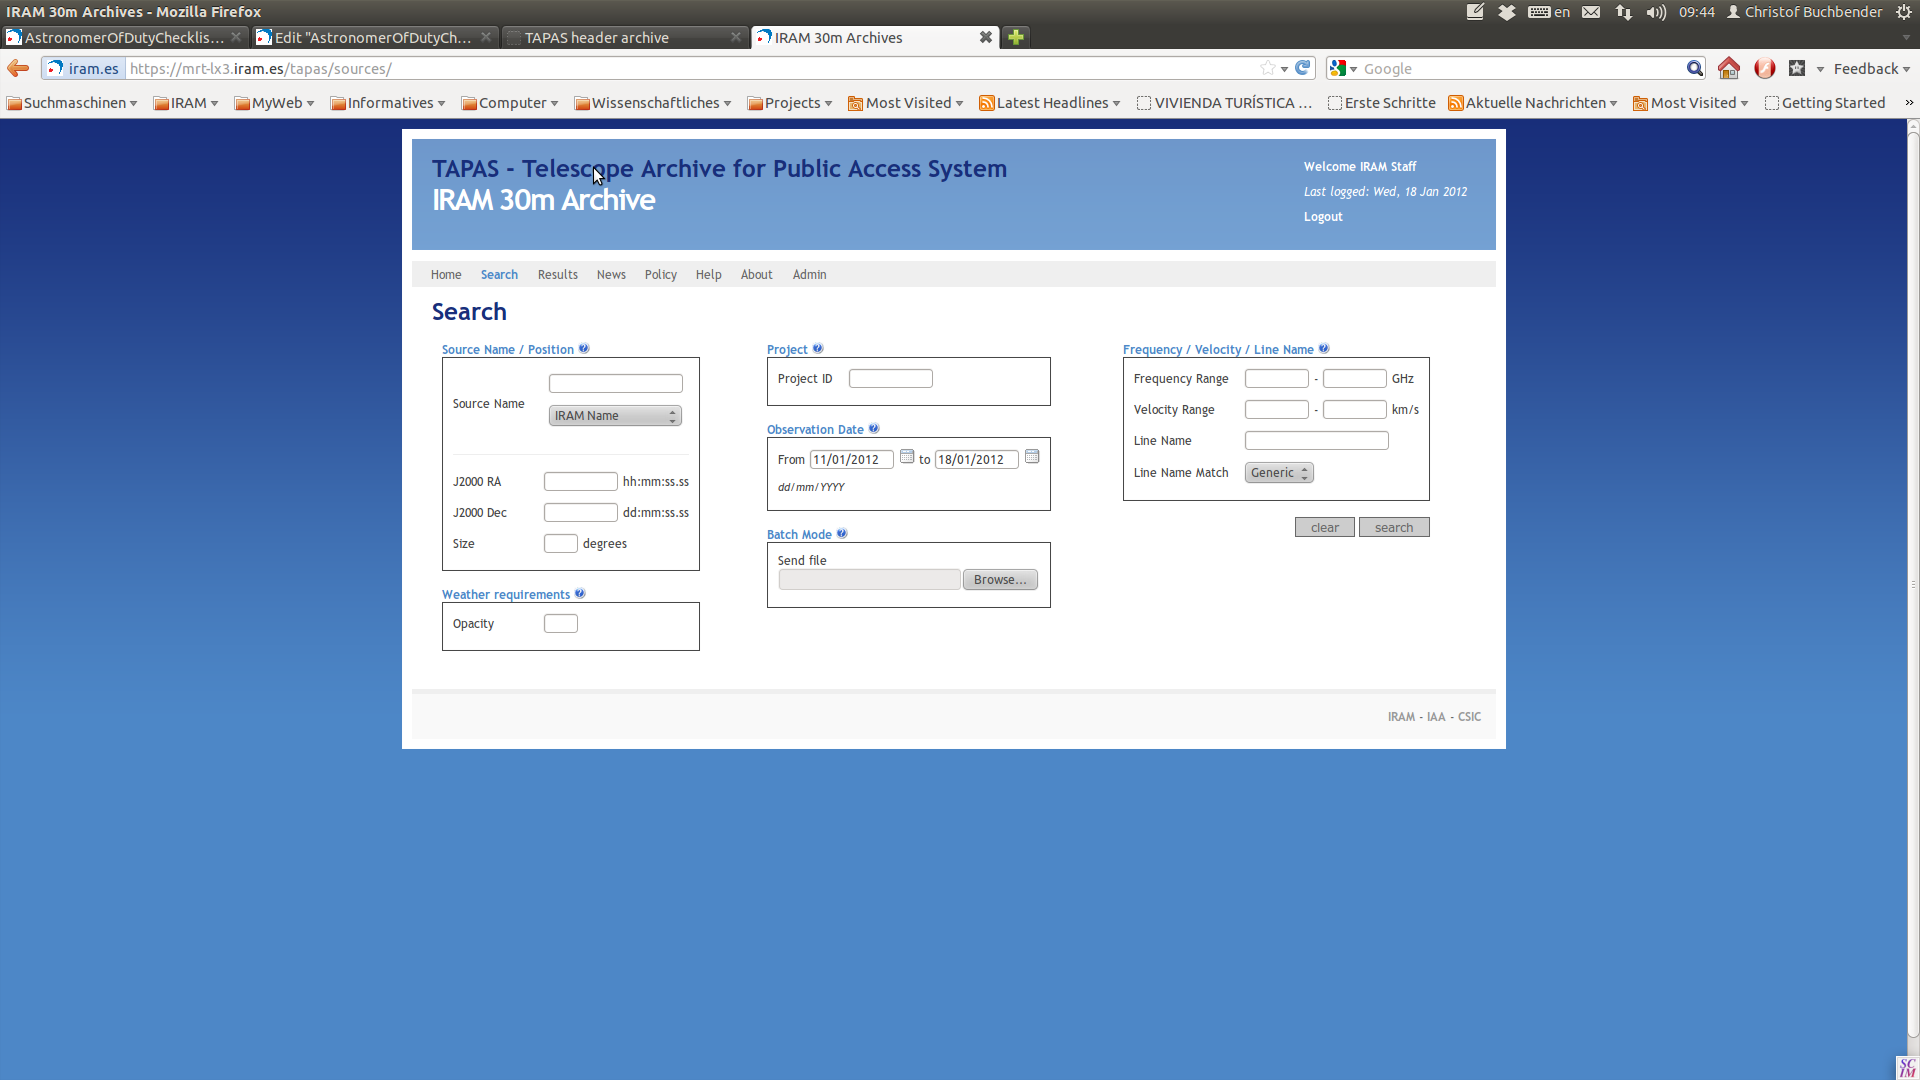Open new tab with plus button

tap(1016, 37)
